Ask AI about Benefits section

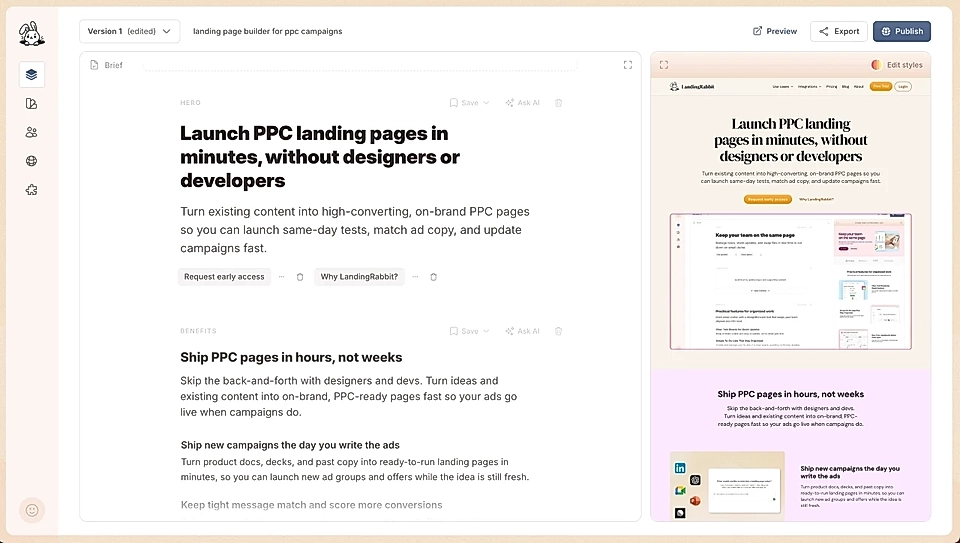click(x=523, y=331)
